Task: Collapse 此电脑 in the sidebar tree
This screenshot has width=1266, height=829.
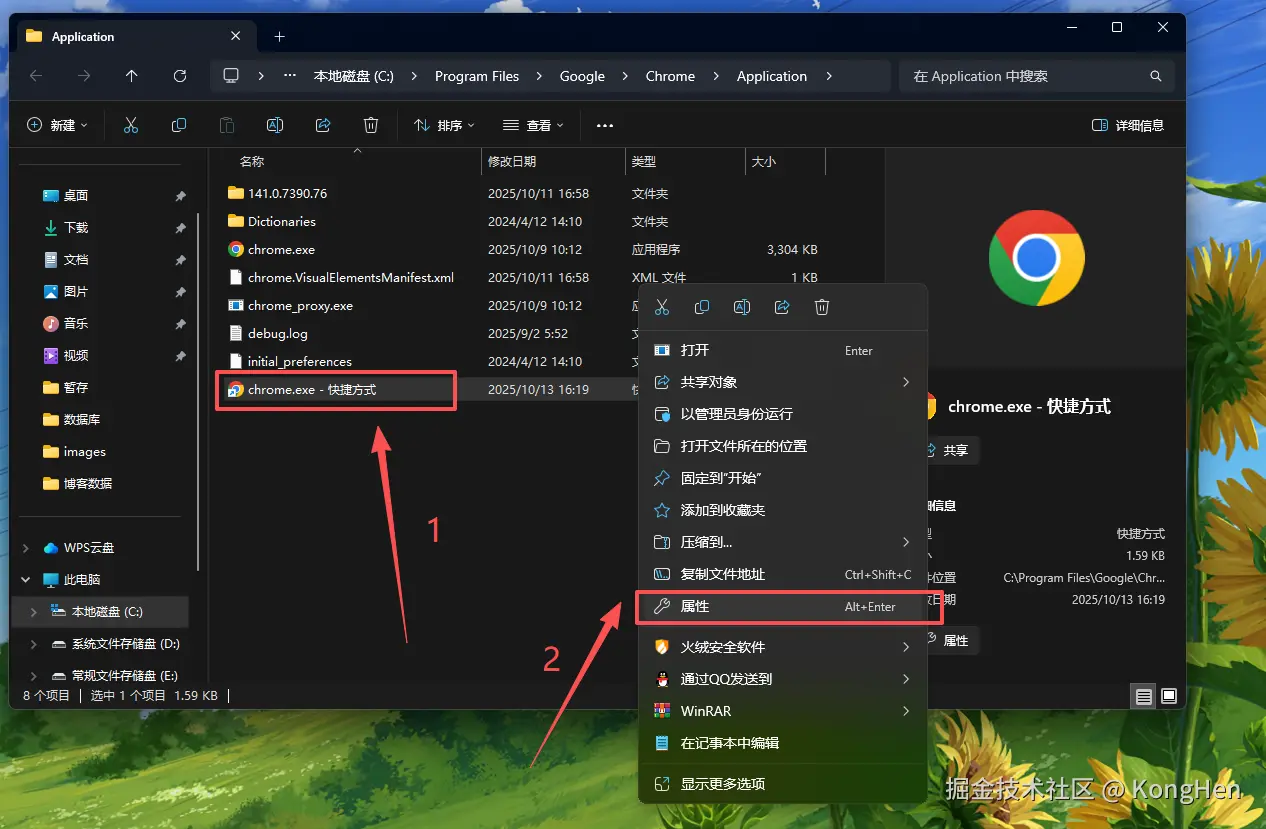Action: pyautogui.click(x=24, y=579)
